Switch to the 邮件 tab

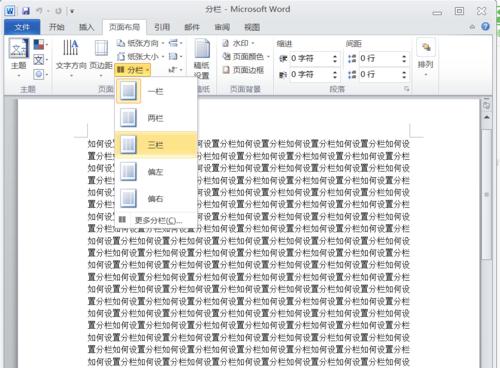tap(192, 27)
